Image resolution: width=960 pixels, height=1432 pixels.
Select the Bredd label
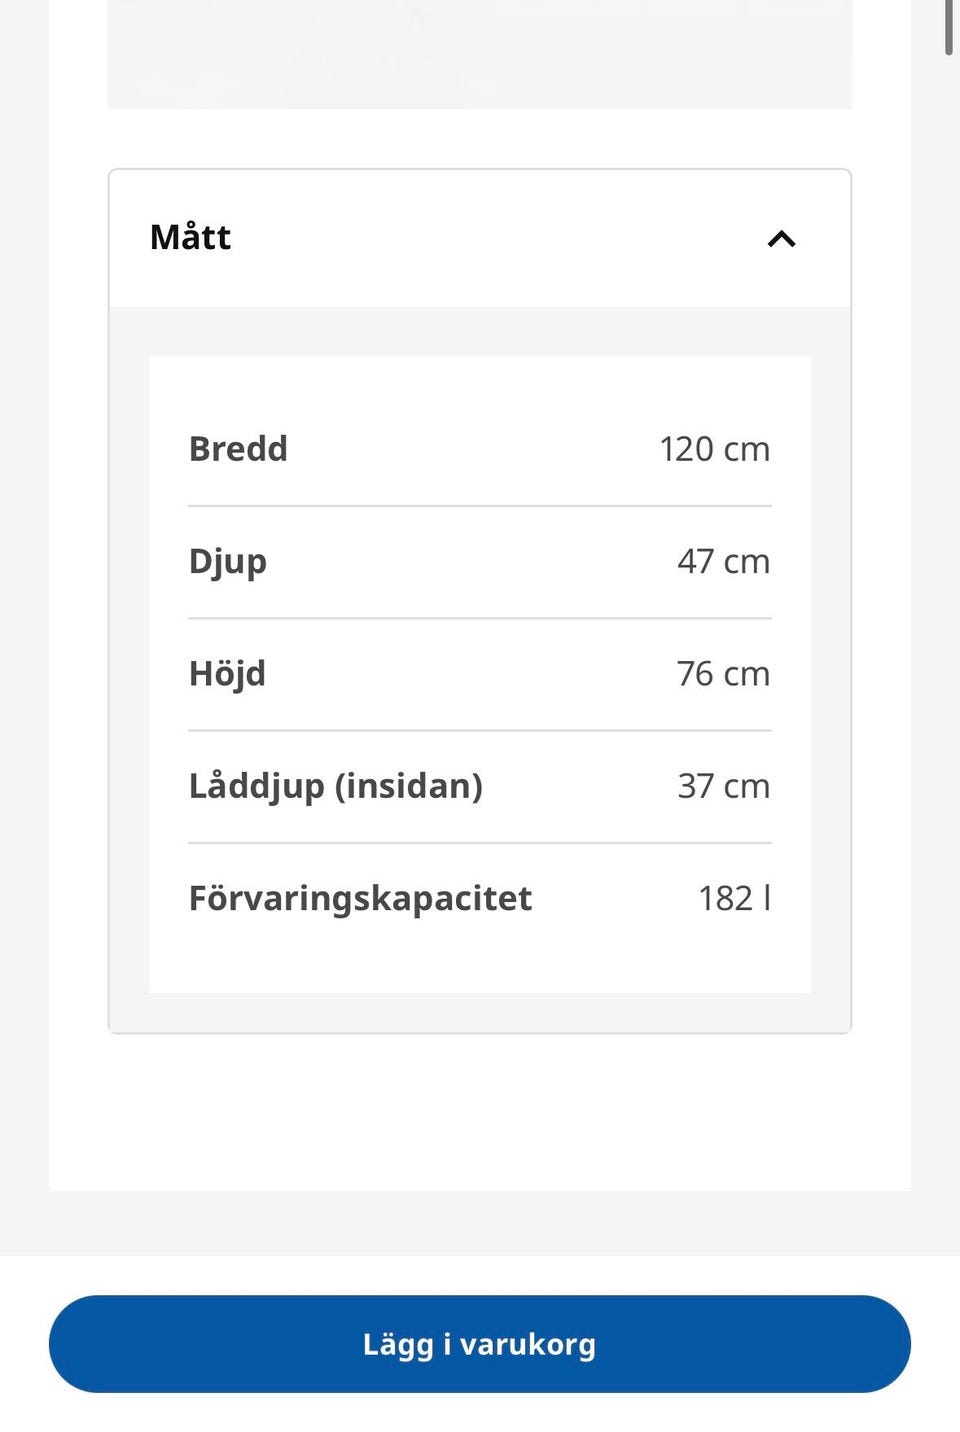[x=238, y=448]
